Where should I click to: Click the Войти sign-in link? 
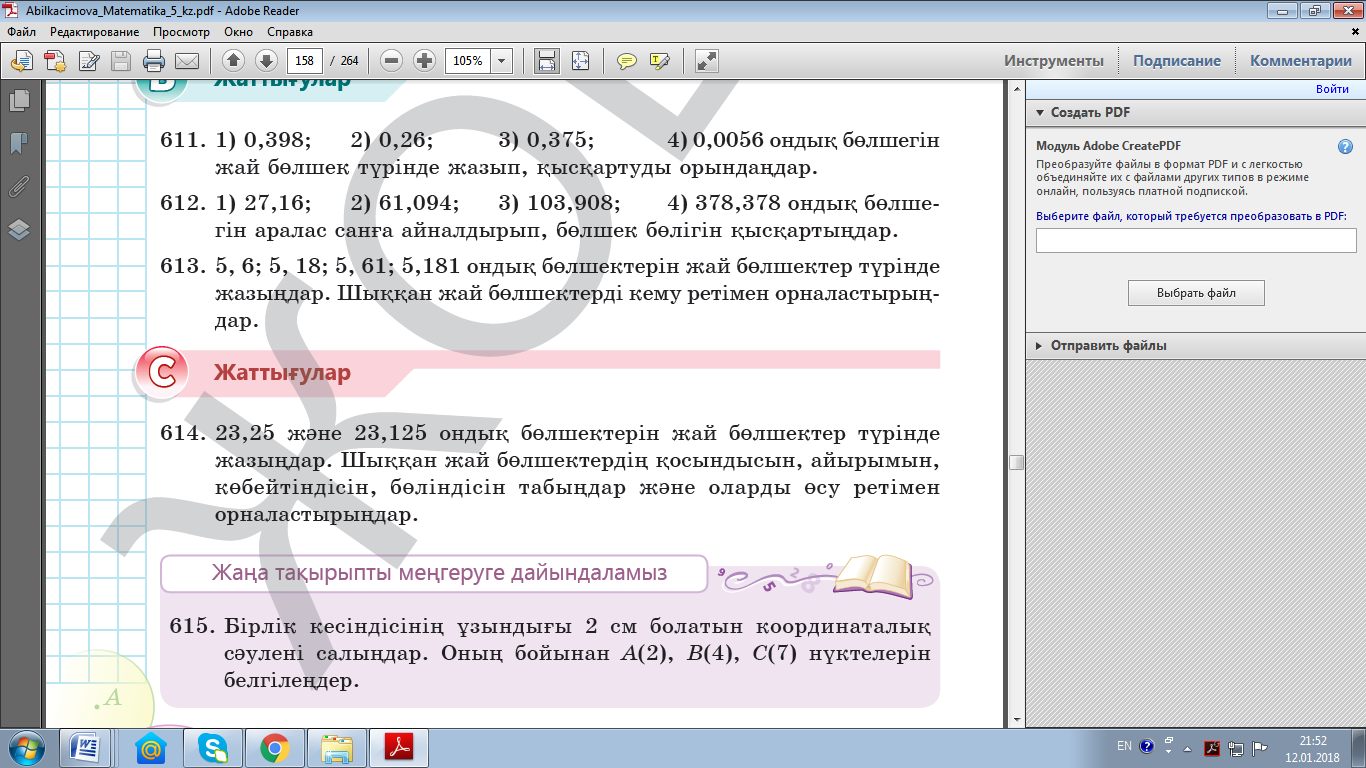[1332, 90]
